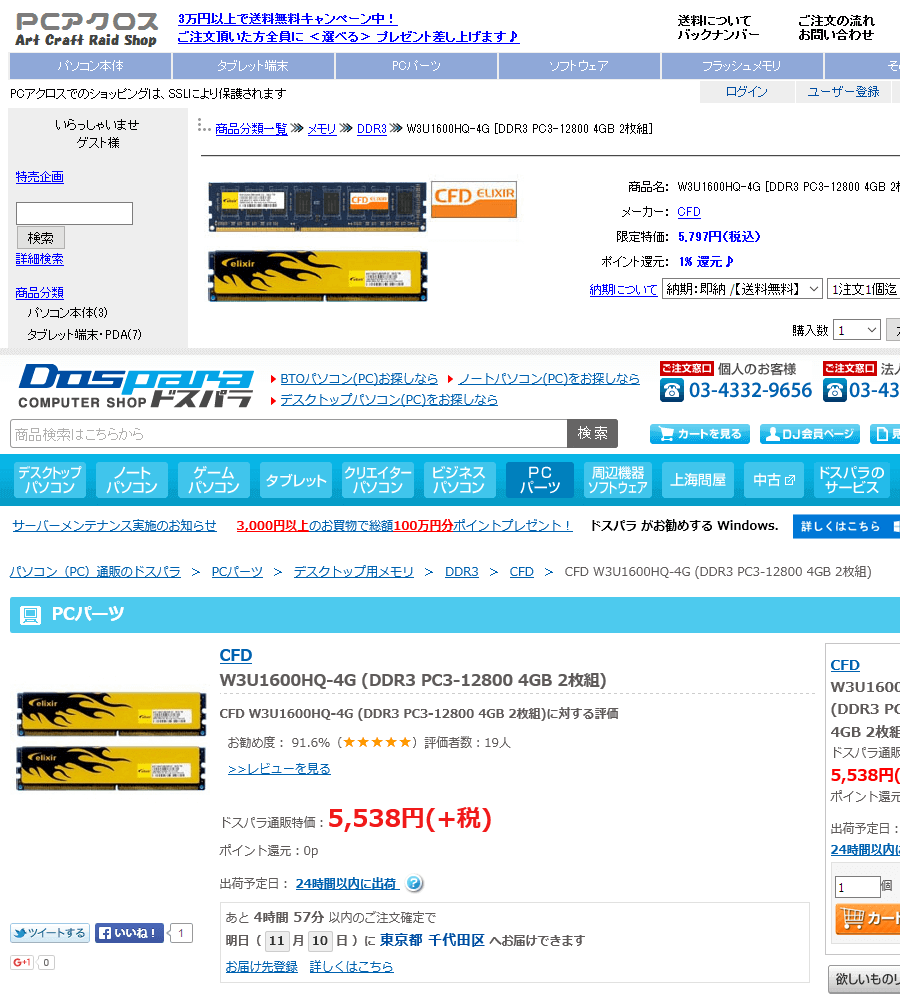This screenshot has height=999, width=900.
Task: Select the タブレット nav tab in Dospara
Action: click(x=296, y=480)
